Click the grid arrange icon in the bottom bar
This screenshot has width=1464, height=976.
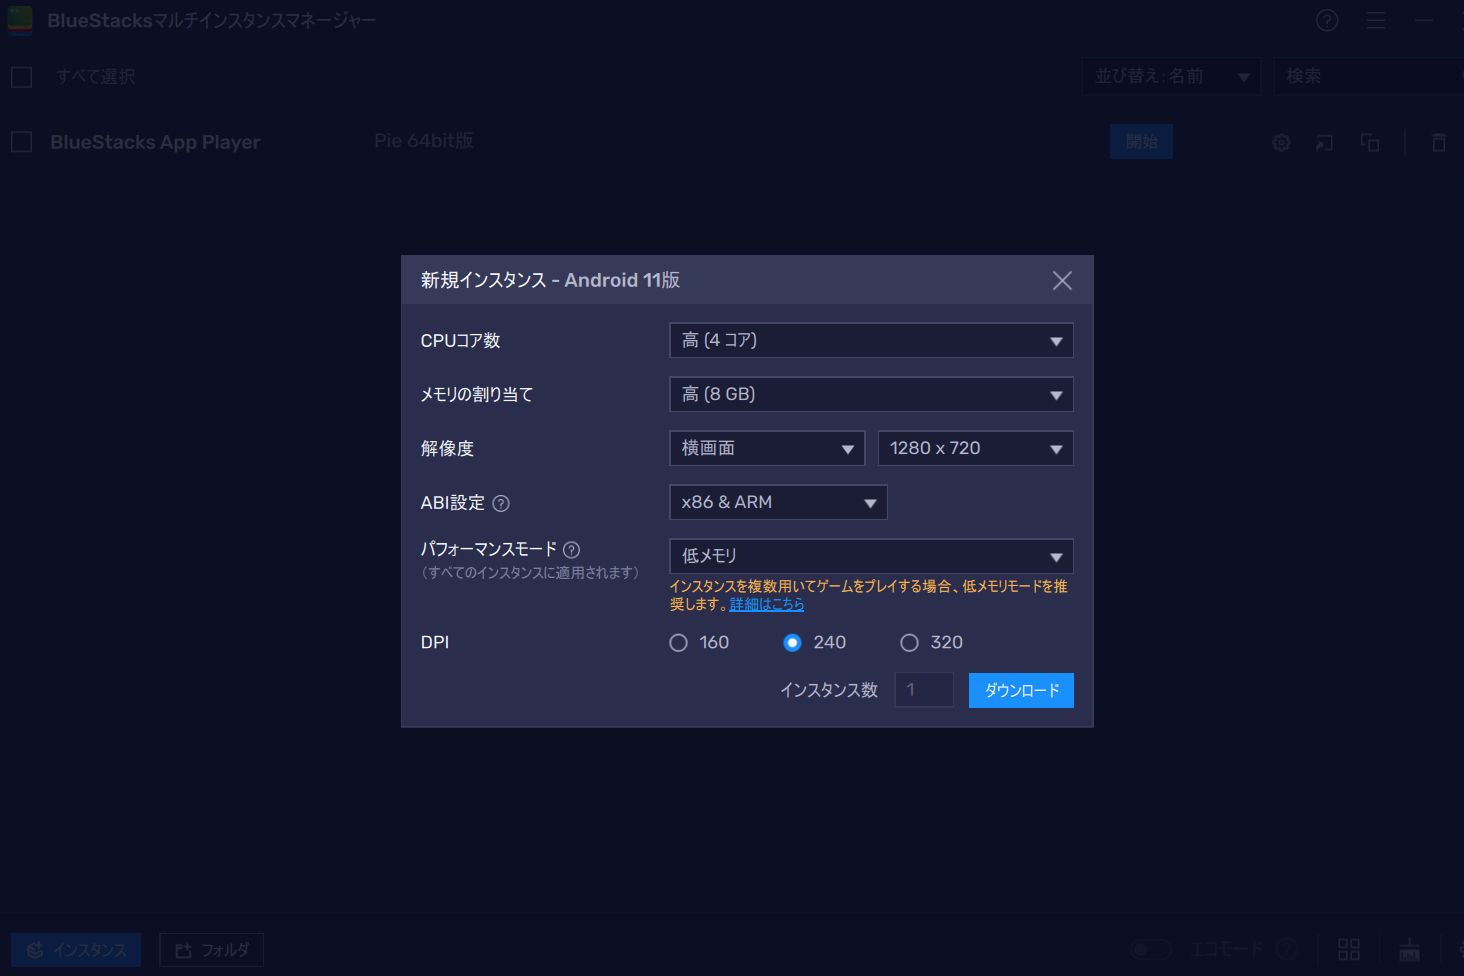(x=1349, y=949)
